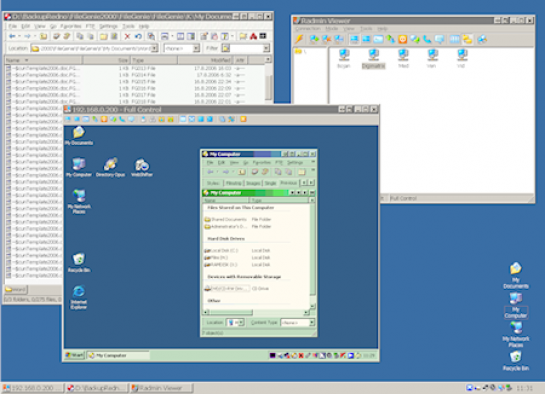Select the Vid computer in Radmin Viewer
This screenshot has width=545, height=394.
(462, 58)
